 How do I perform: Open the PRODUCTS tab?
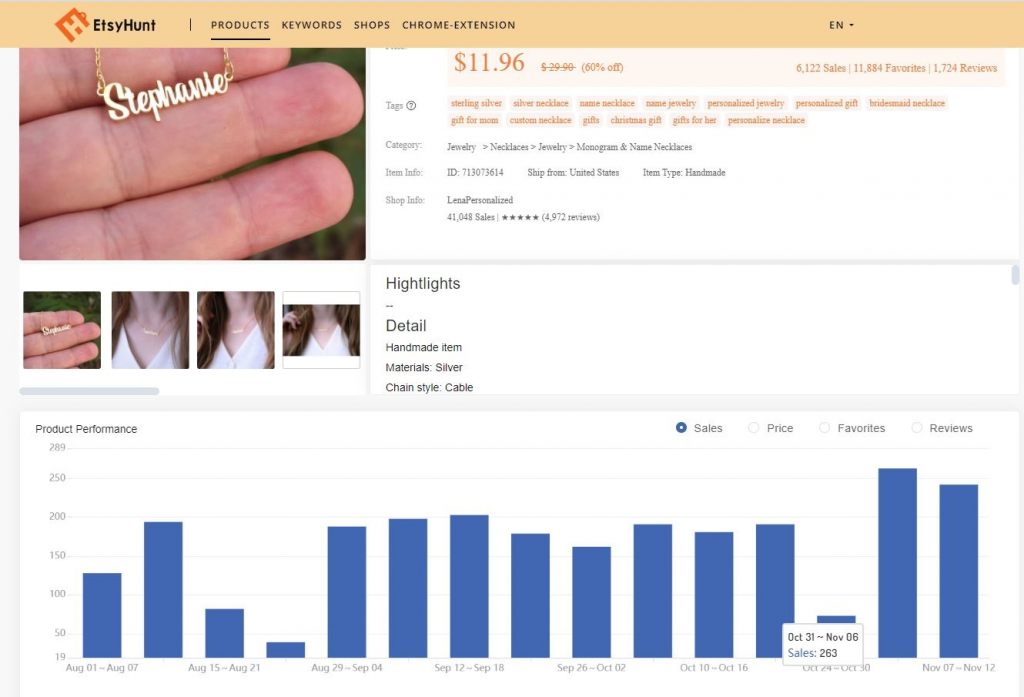click(240, 25)
